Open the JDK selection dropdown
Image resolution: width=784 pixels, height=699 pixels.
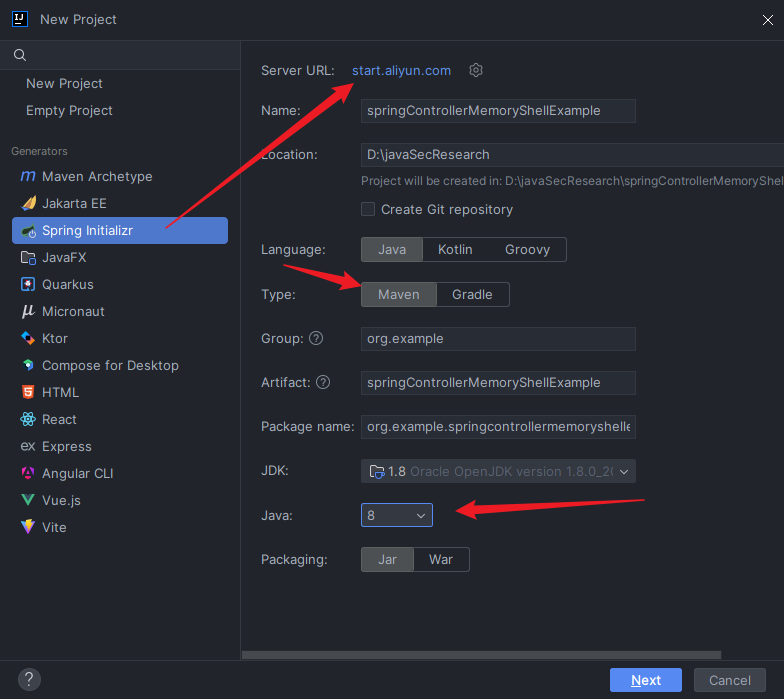point(498,472)
